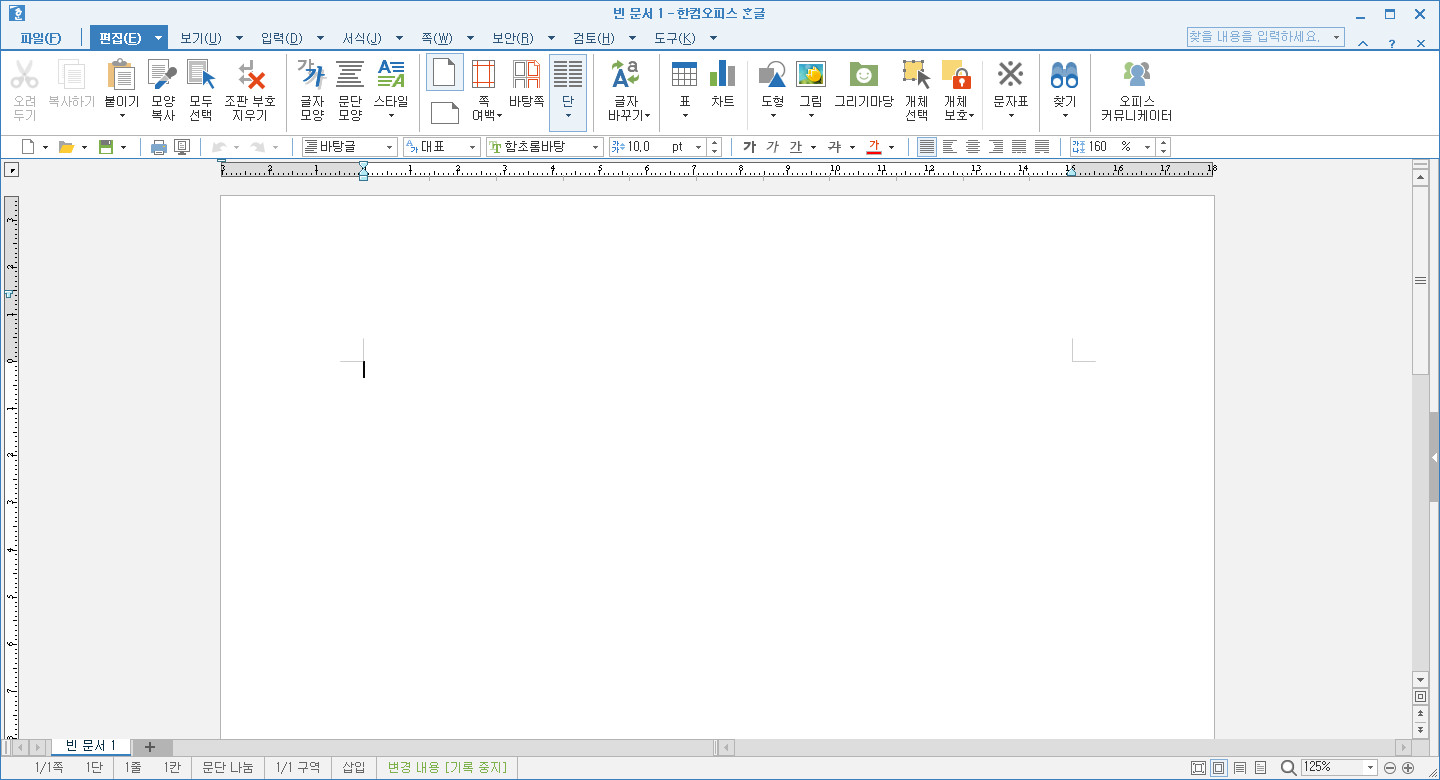Image resolution: width=1440 pixels, height=780 pixels.
Task: Click the help question mark icon
Action: (x=1391, y=43)
